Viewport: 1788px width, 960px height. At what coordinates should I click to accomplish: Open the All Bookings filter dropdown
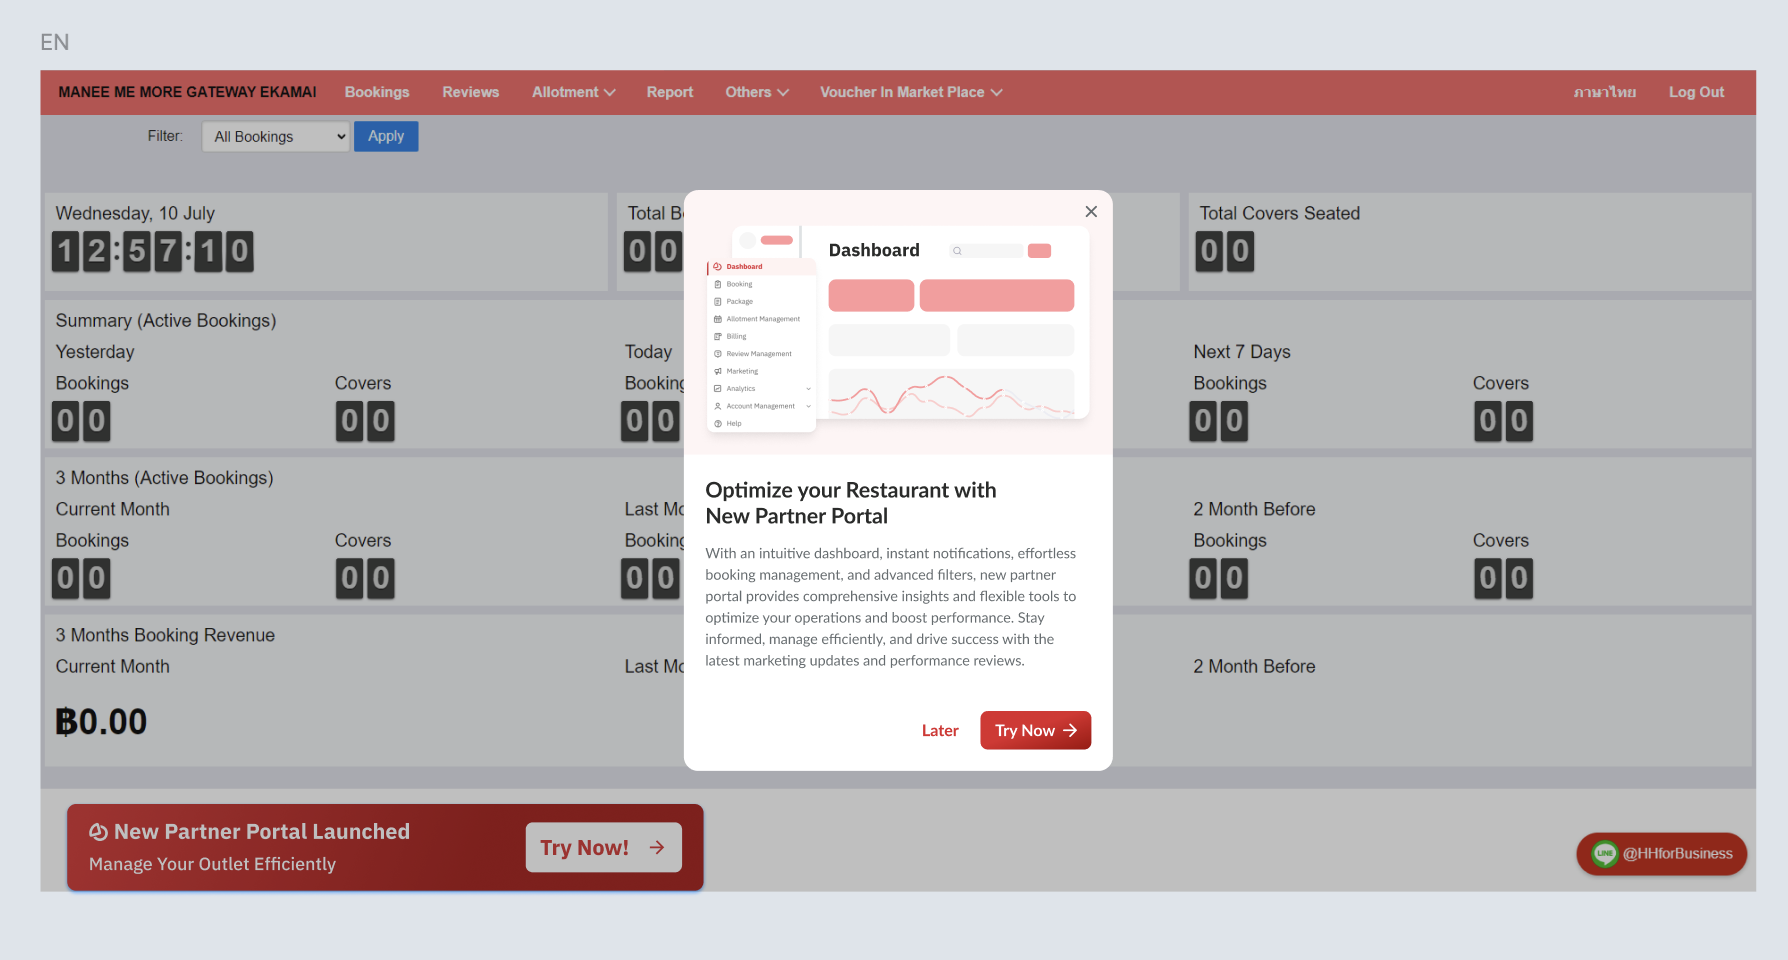pos(275,137)
